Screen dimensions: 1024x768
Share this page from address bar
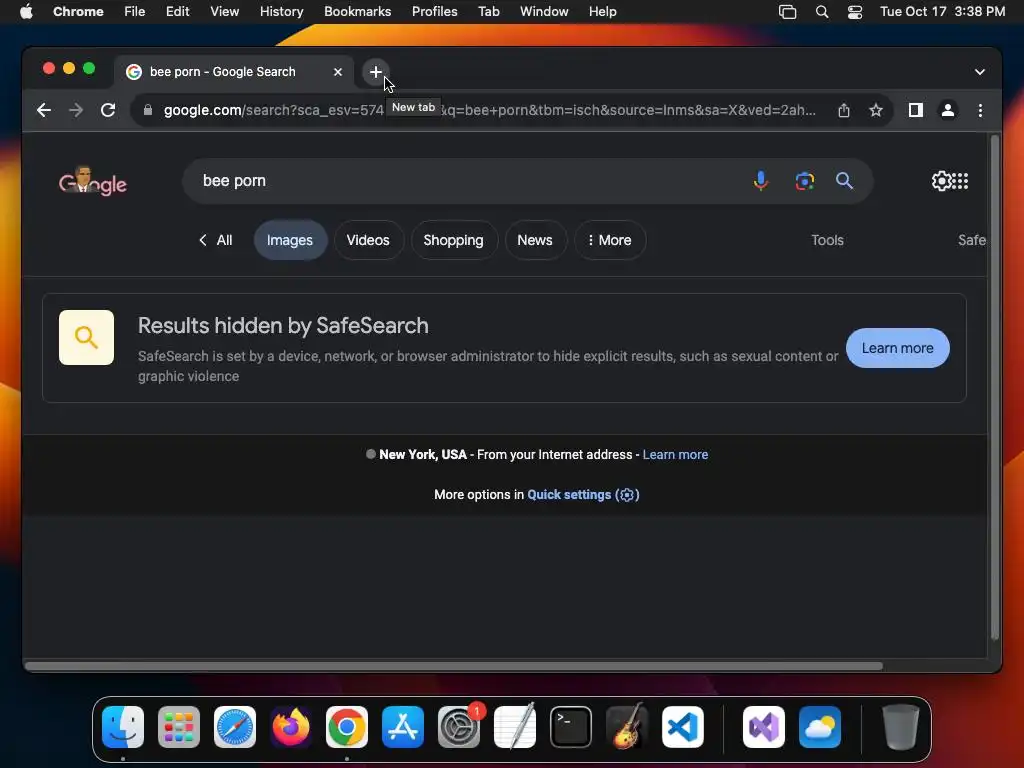coord(844,110)
